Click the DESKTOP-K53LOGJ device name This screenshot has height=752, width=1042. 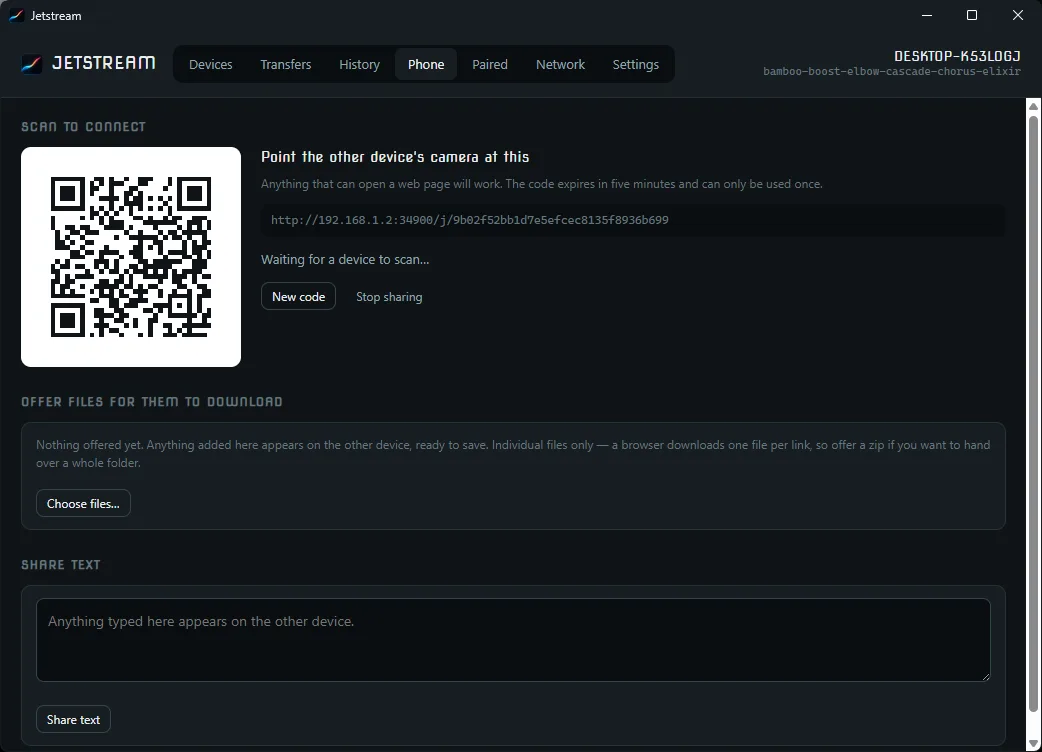tap(957, 56)
